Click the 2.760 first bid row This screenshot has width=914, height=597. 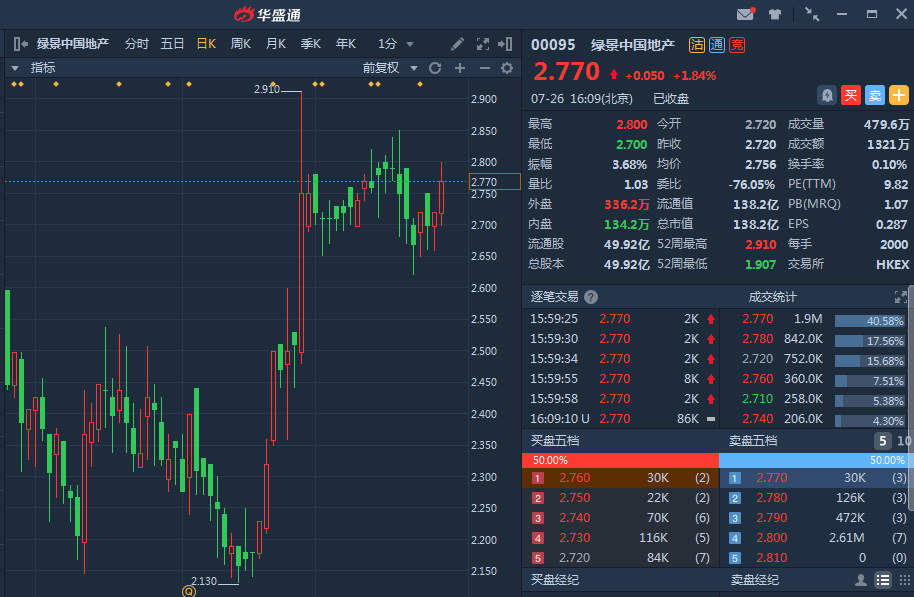tap(620, 478)
